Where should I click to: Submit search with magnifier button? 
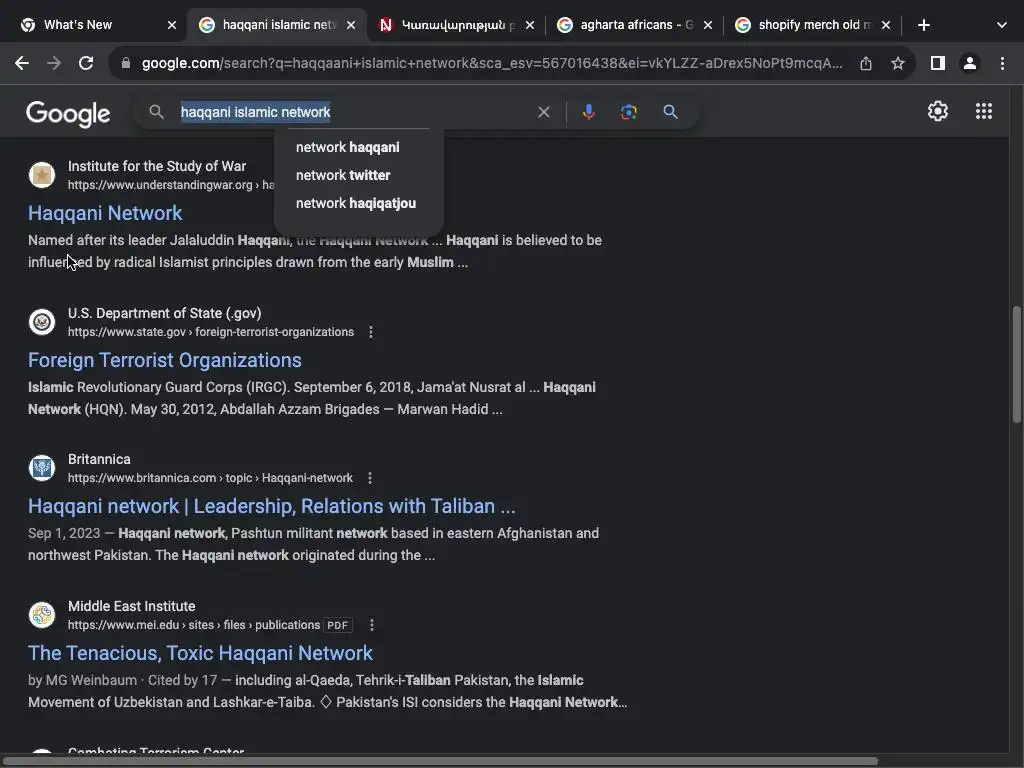point(670,112)
